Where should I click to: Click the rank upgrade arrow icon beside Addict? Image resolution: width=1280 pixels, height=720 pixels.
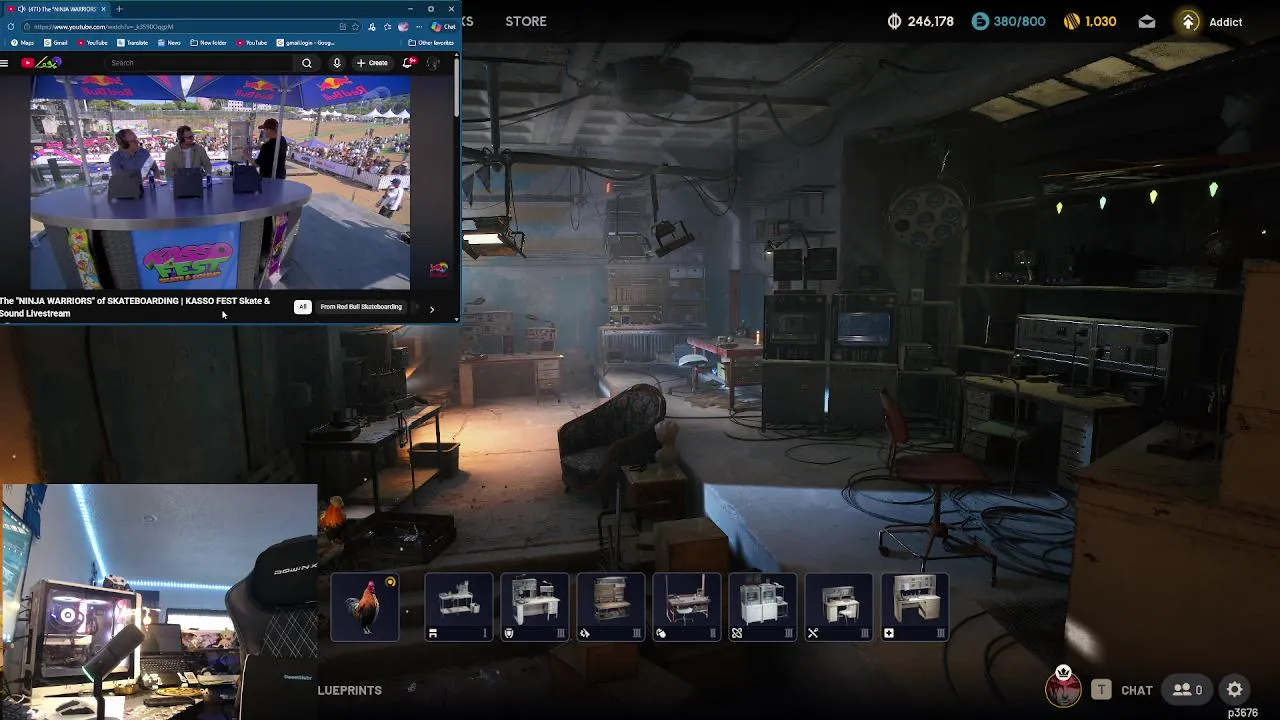pos(1188,21)
